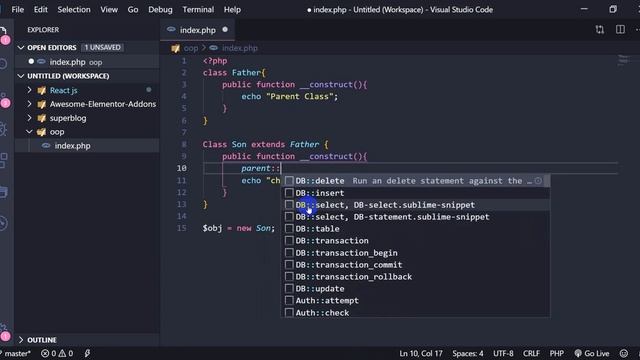Change the UTF-8 encoding
Screen dimensions: 640x360
(x=503, y=353)
